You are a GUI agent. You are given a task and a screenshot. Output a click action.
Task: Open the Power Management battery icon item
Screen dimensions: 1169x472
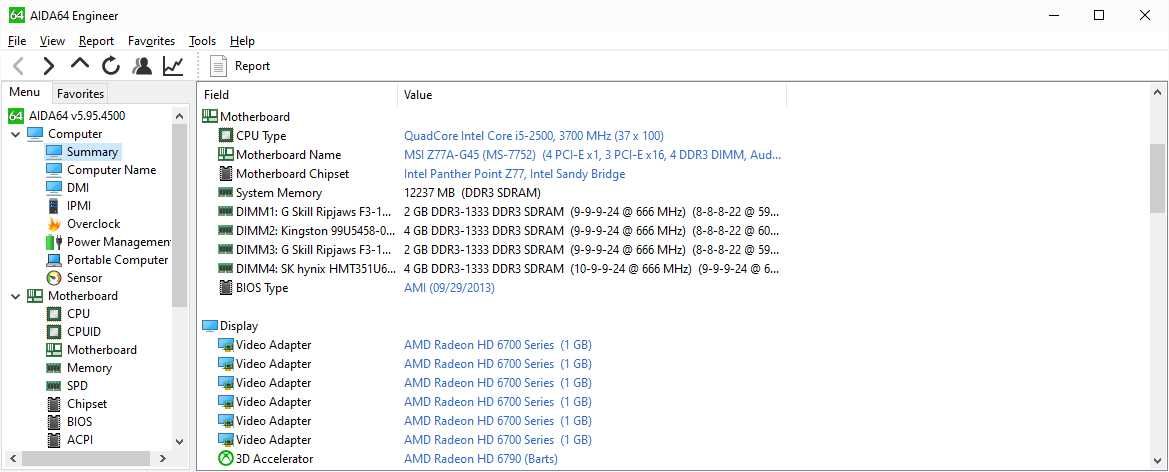click(x=54, y=242)
